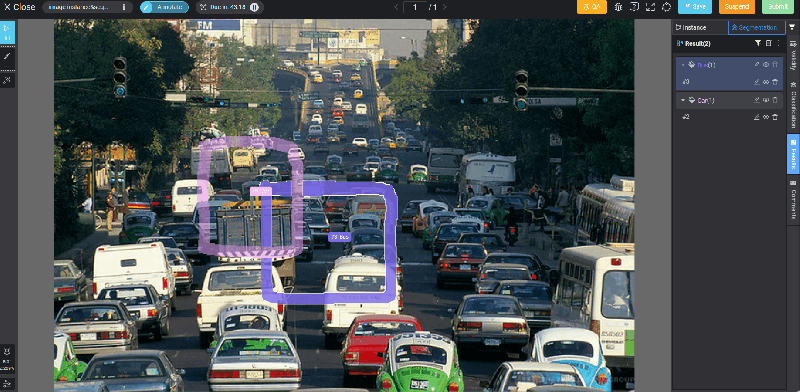Edit the annotation item #3
800x392 pixels.
click(757, 82)
